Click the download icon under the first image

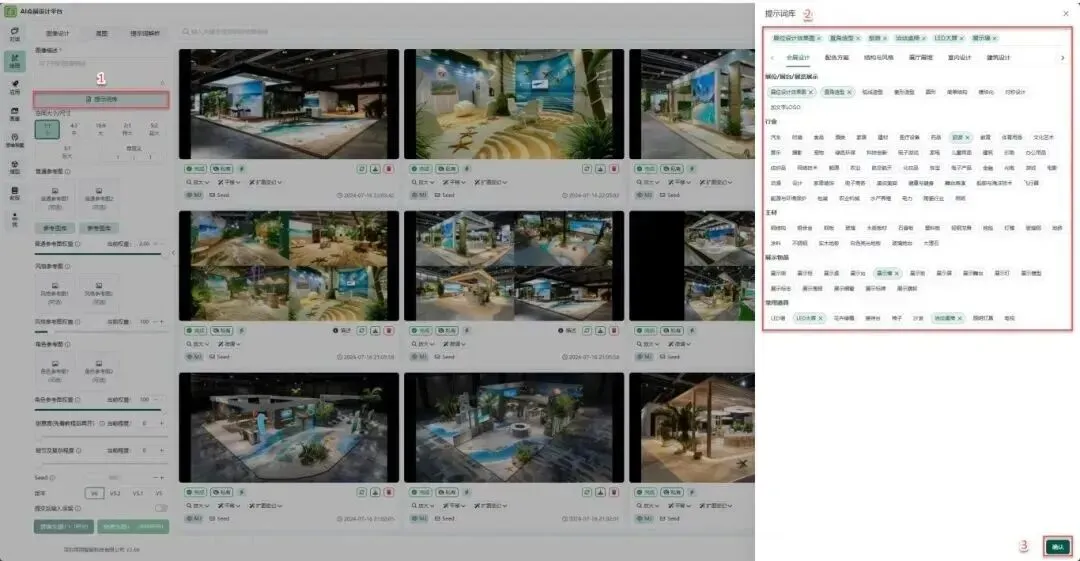click(375, 169)
